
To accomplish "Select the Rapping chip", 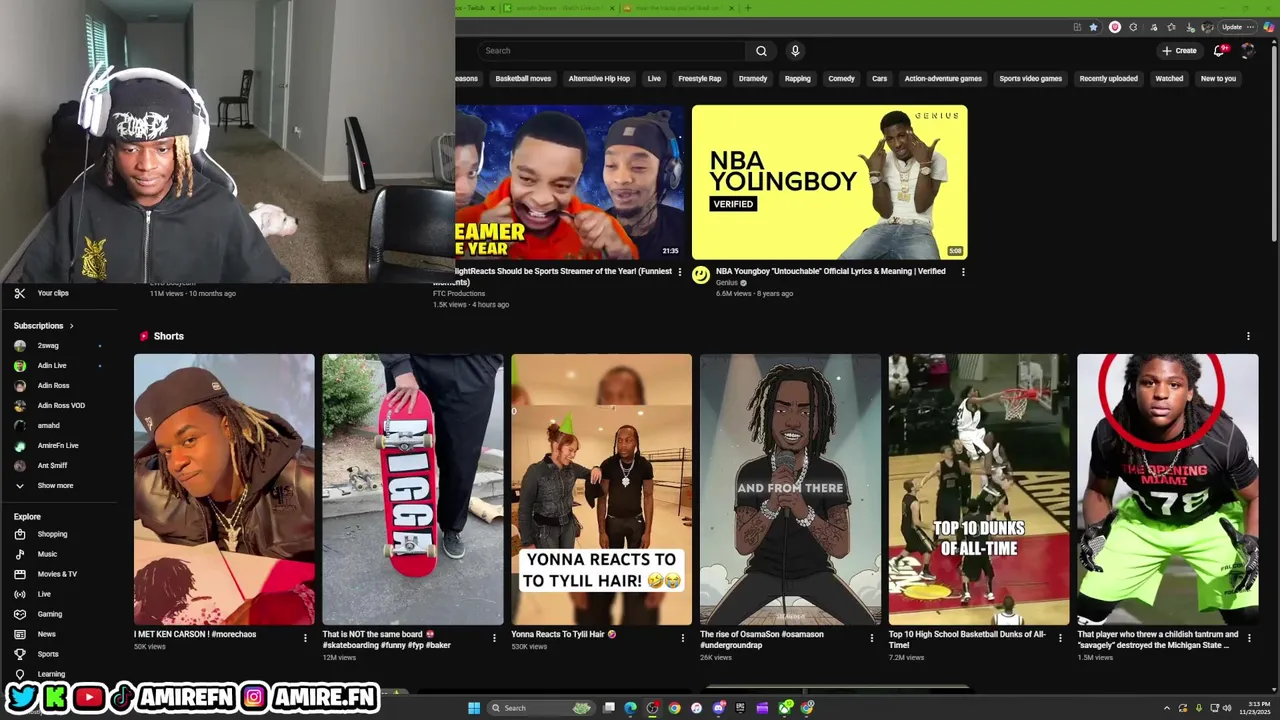I will [x=797, y=79].
